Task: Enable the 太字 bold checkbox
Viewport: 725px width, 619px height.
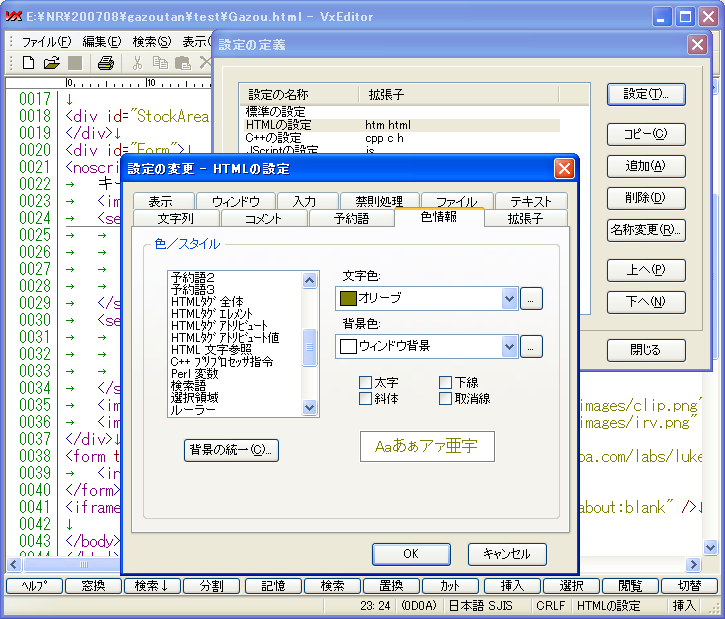Action: (365, 382)
